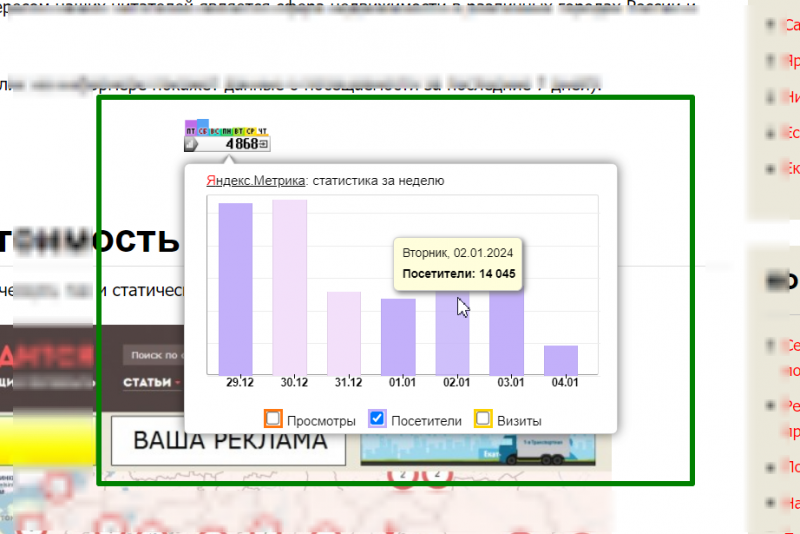
Task: Select the 04.01 bar in the chart
Action: point(561,361)
